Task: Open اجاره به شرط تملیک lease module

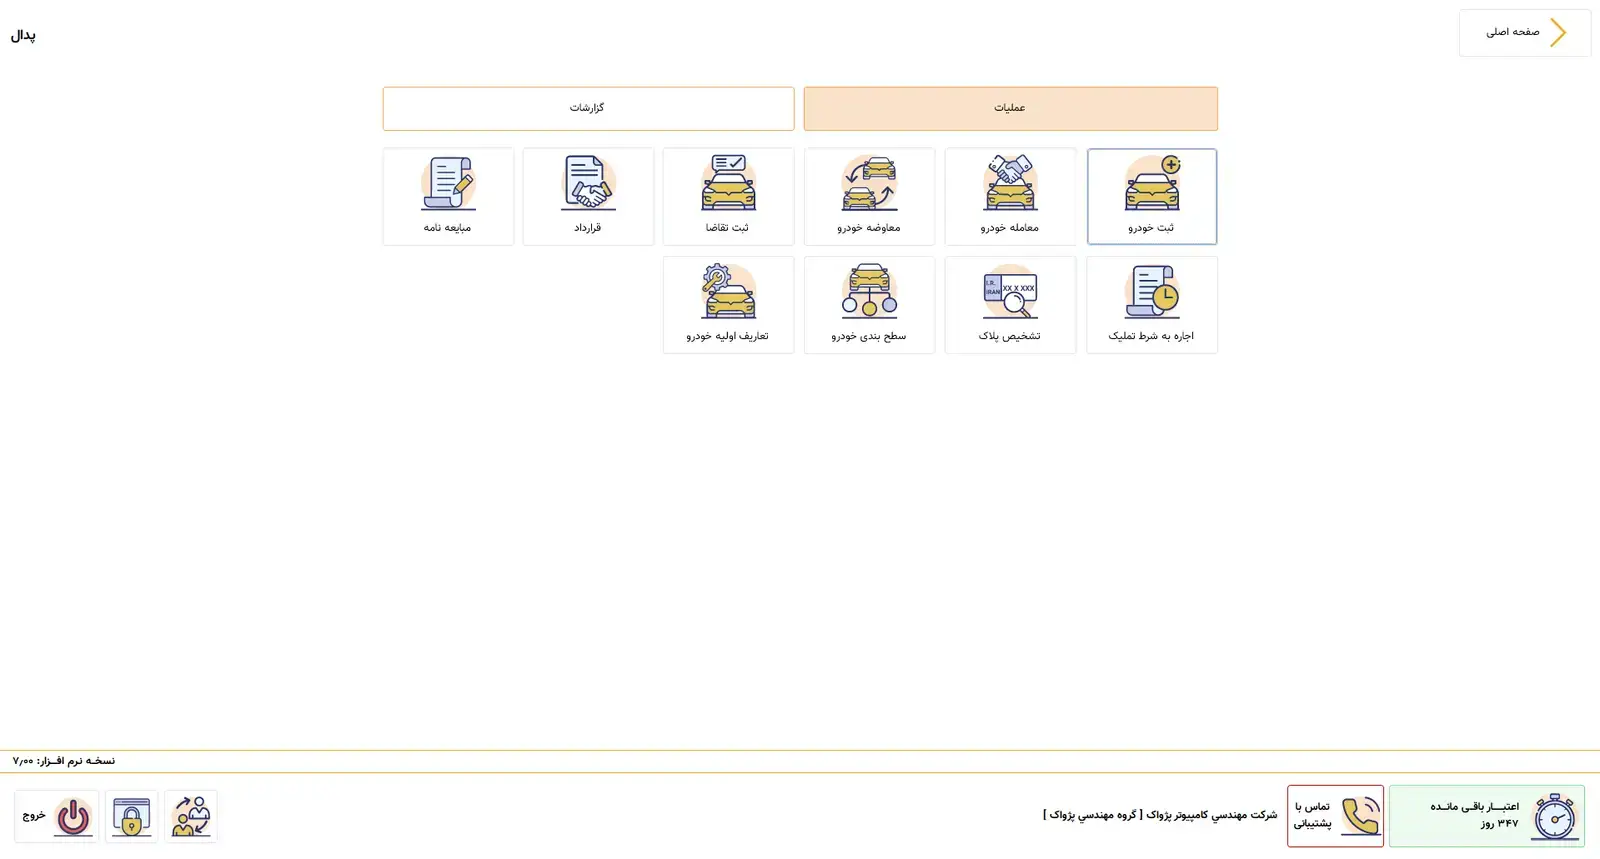Action: coord(1151,304)
